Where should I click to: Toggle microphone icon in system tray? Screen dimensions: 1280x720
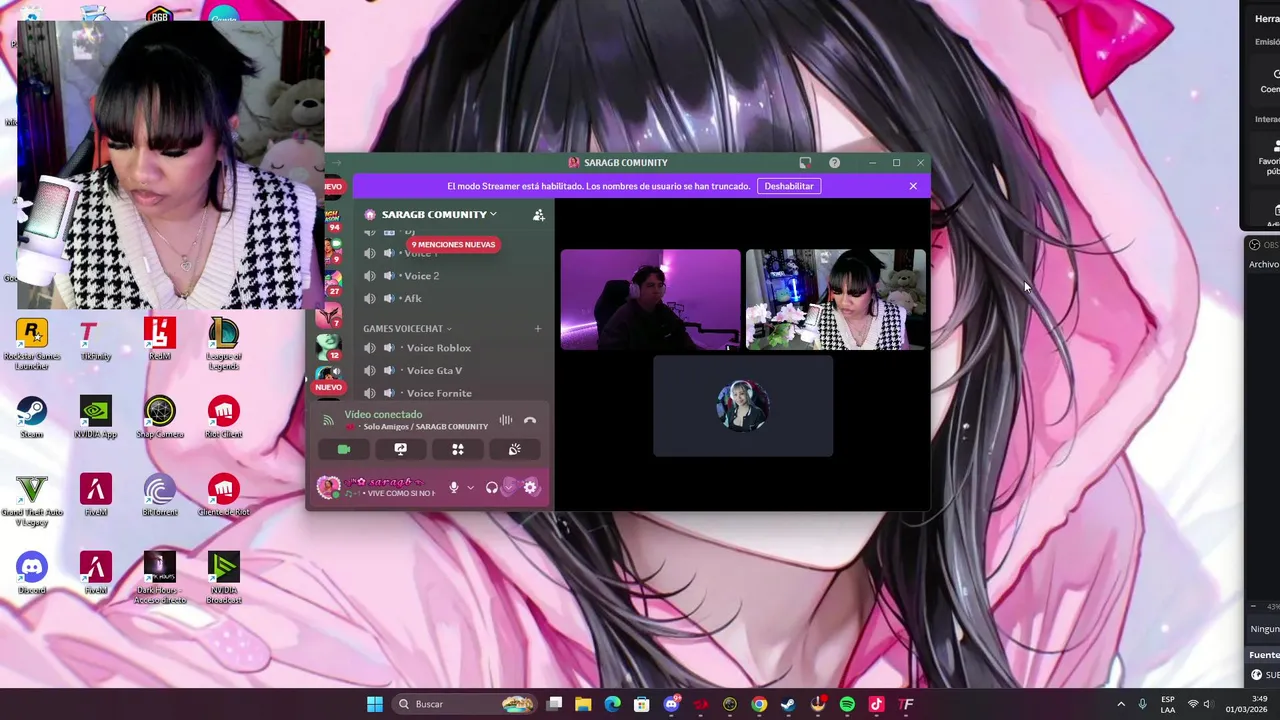[1142, 704]
